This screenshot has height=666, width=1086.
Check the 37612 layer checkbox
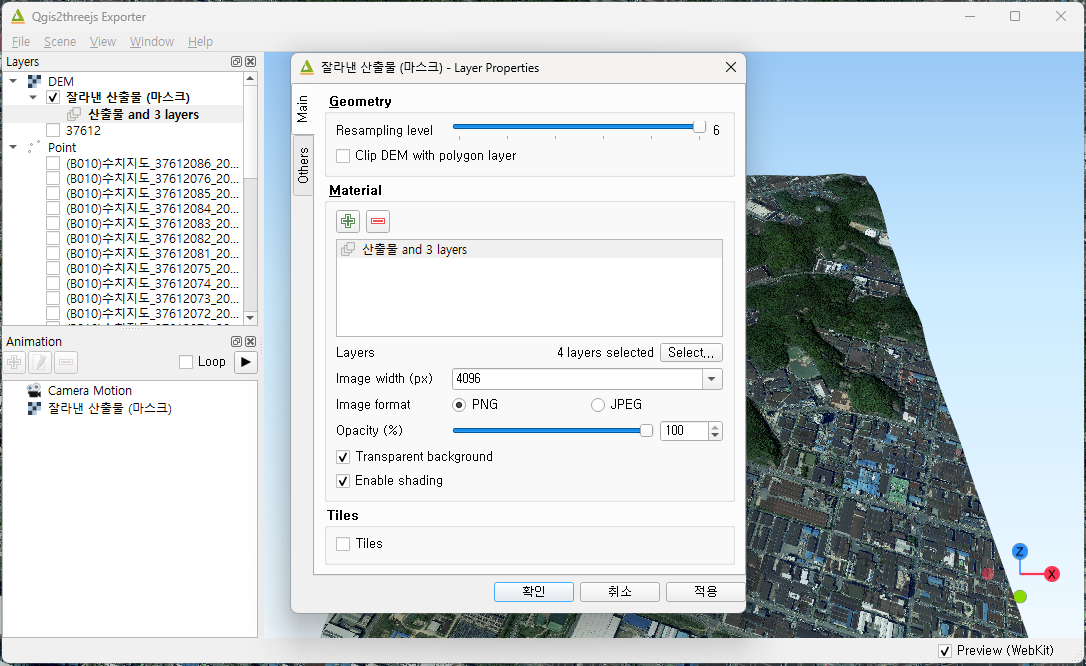53,130
